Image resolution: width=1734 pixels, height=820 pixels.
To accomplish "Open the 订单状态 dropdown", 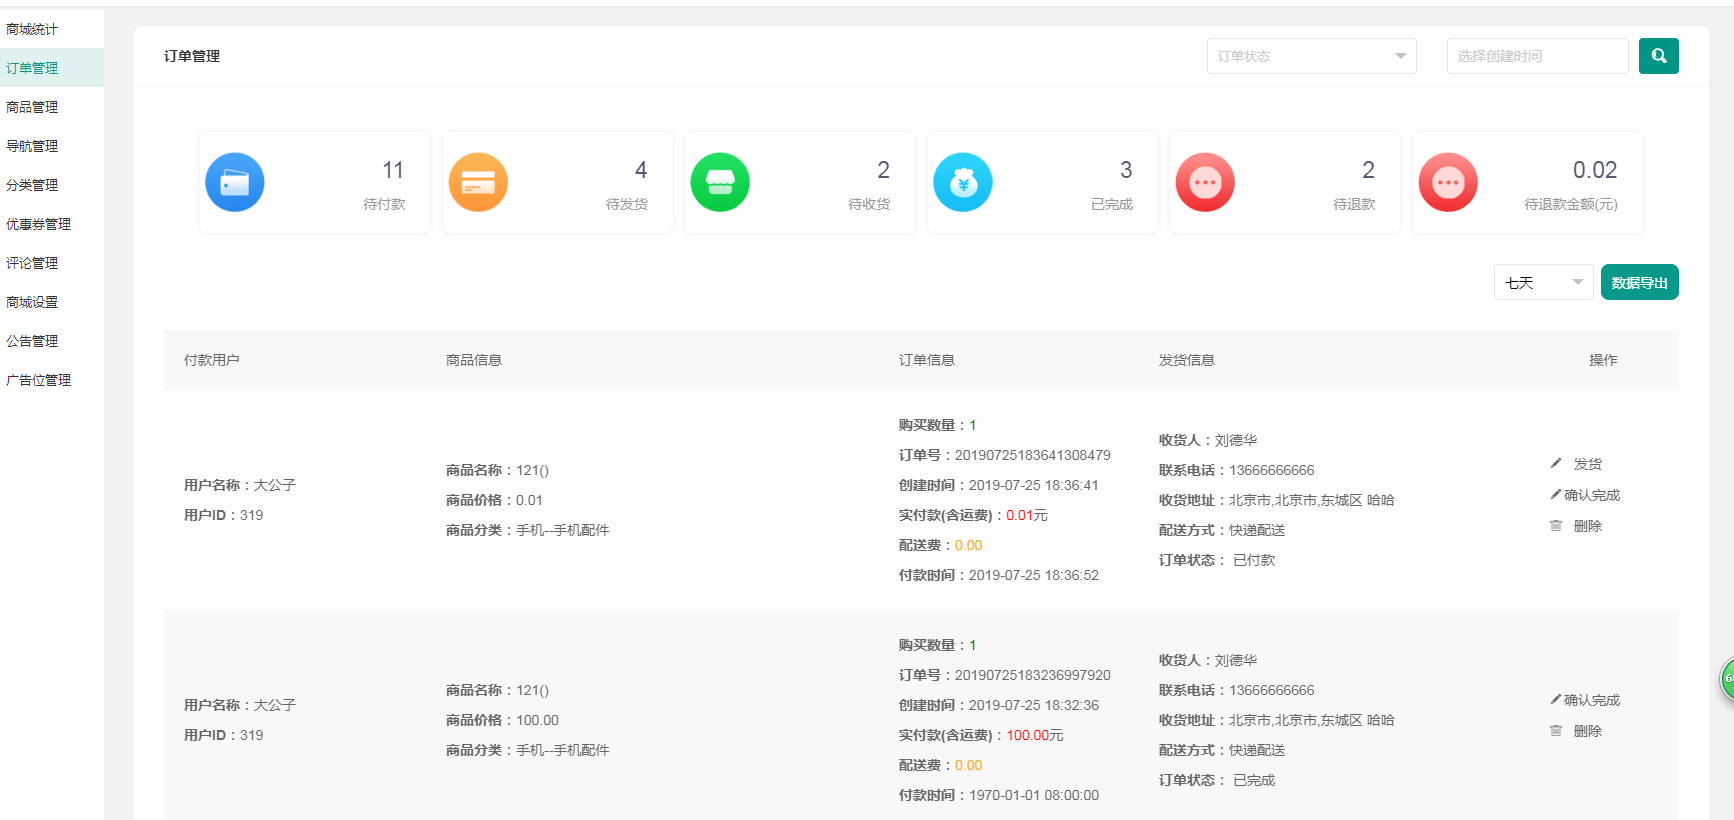I will point(1311,56).
